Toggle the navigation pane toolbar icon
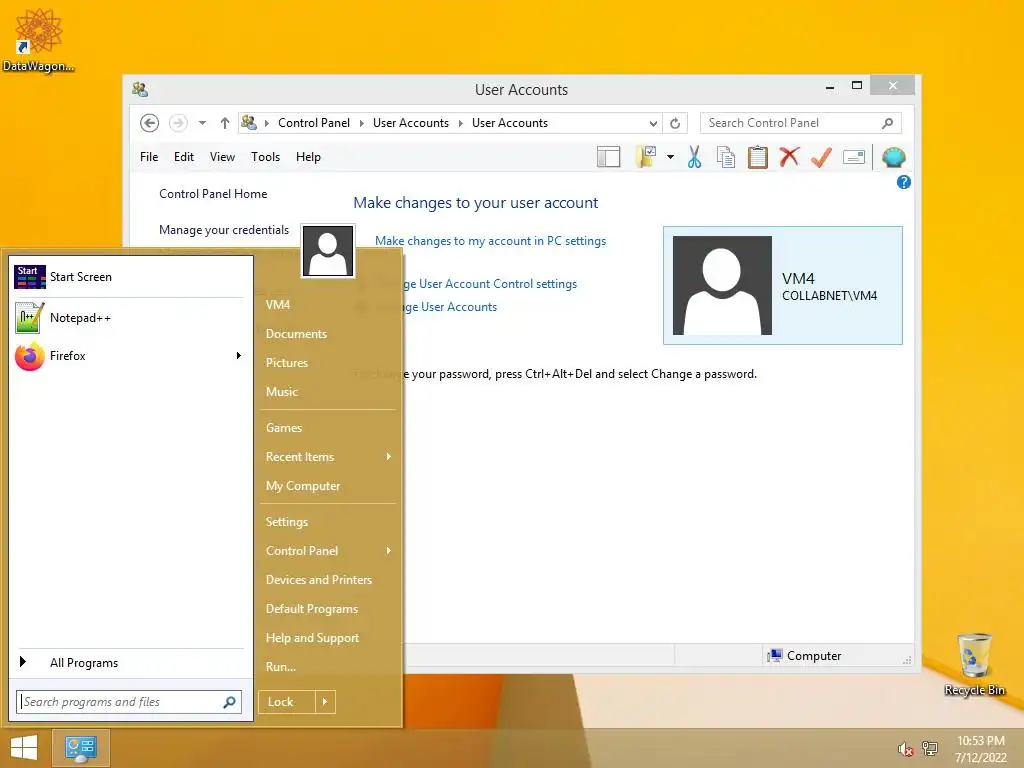The image size is (1024, 768). pyautogui.click(x=609, y=157)
